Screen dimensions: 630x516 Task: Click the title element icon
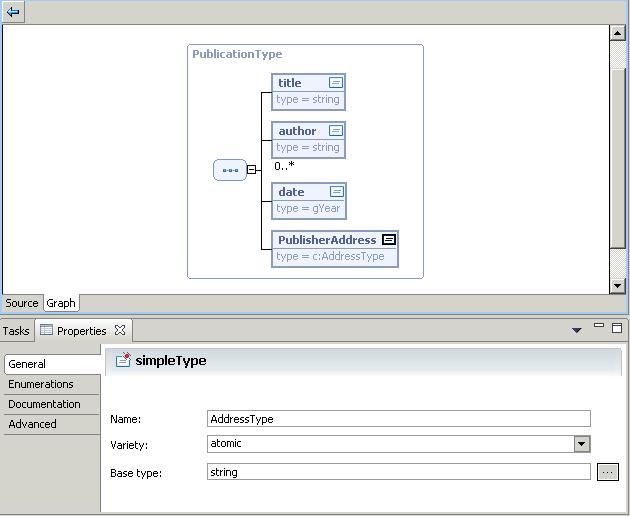(336, 83)
